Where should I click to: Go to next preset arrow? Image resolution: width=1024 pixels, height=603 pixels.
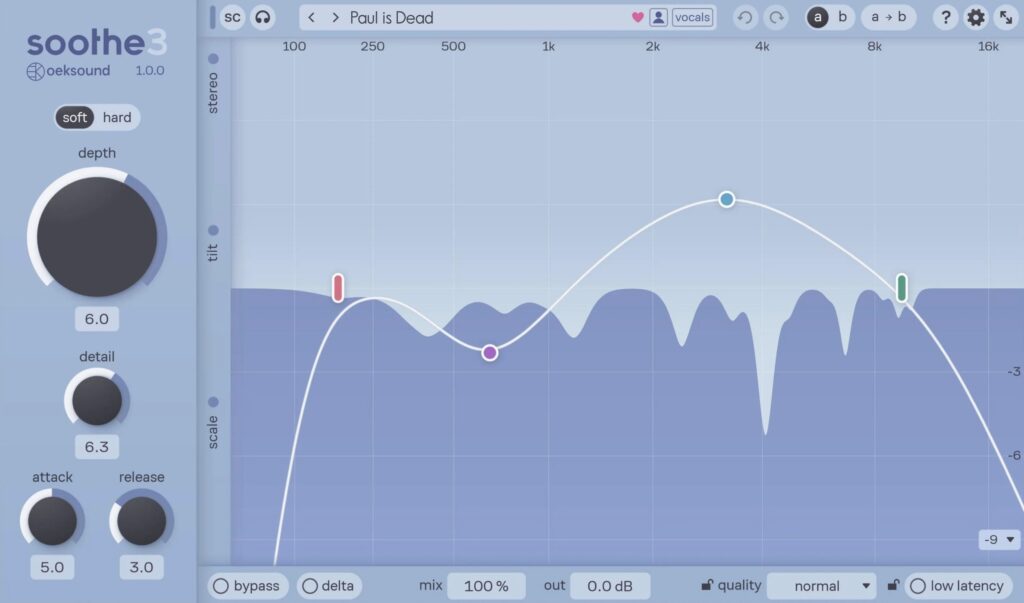pyautogui.click(x=335, y=18)
